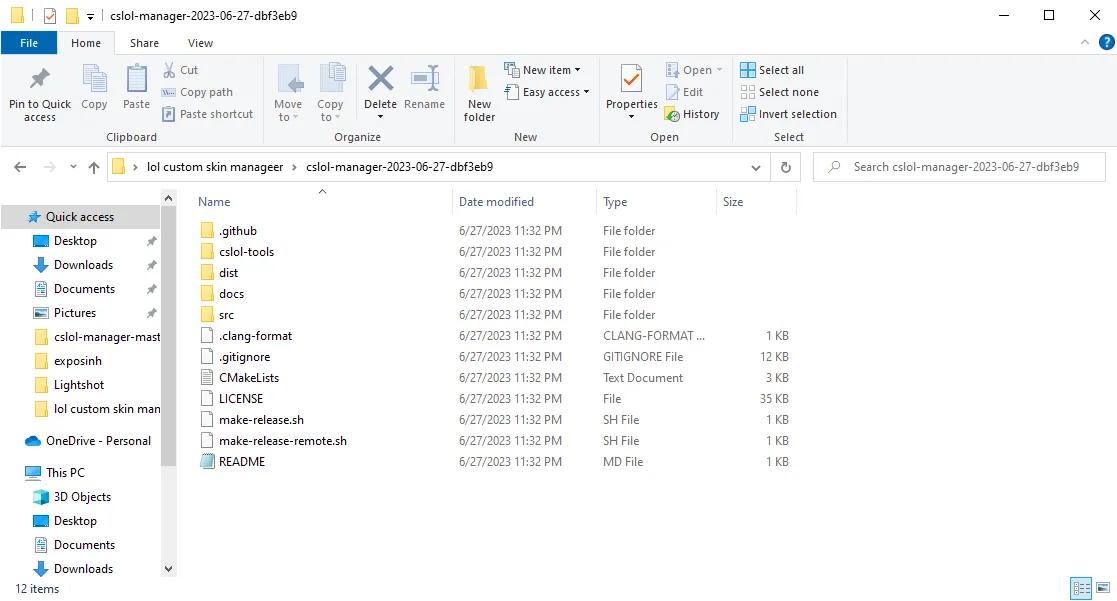
Task: Open 3D Objects in sidebar
Action: (x=82, y=496)
